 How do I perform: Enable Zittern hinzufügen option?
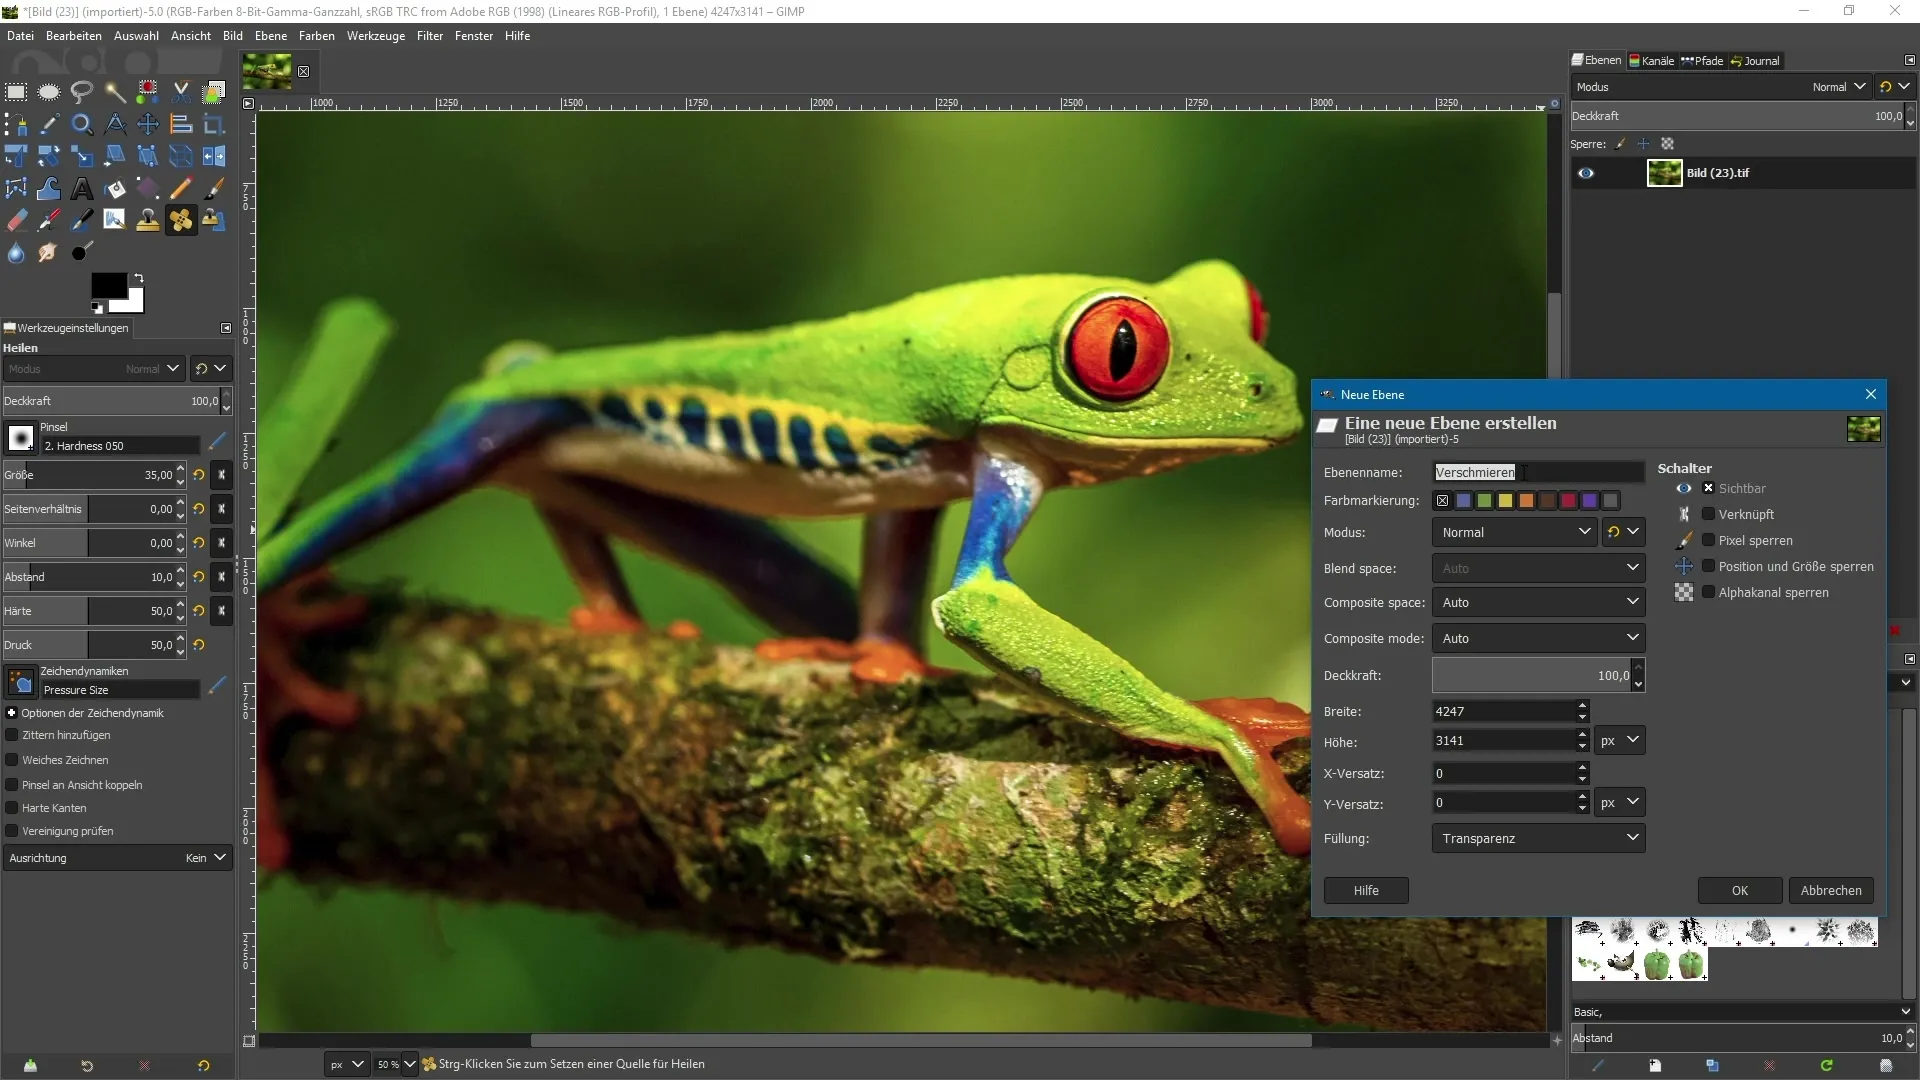pyautogui.click(x=12, y=735)
